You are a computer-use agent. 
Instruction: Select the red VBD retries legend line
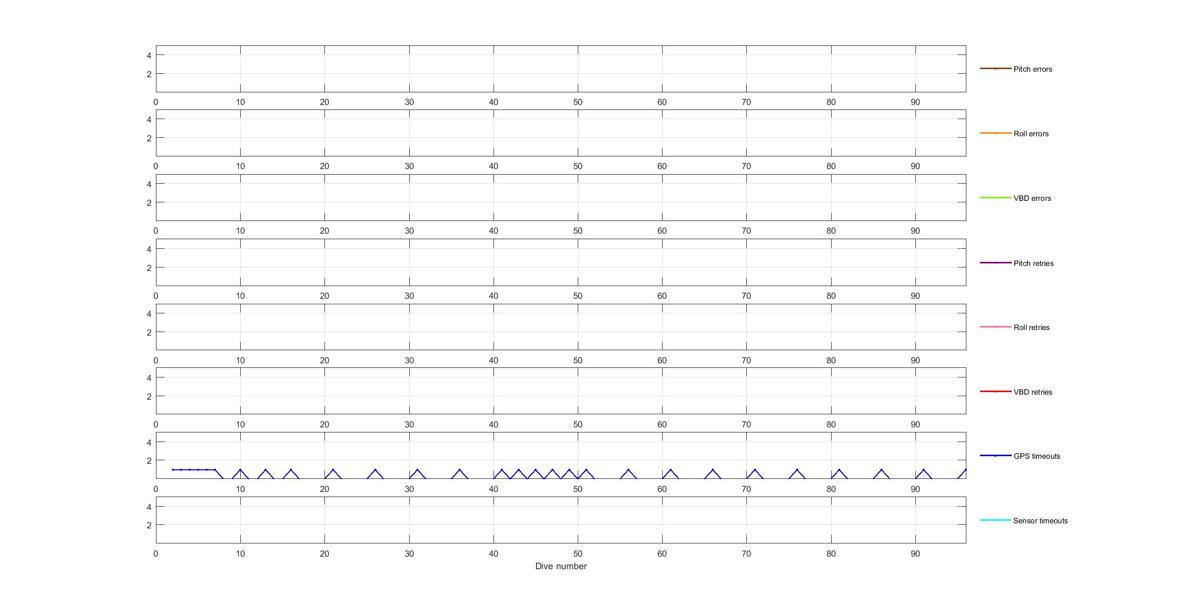(995, 392)
